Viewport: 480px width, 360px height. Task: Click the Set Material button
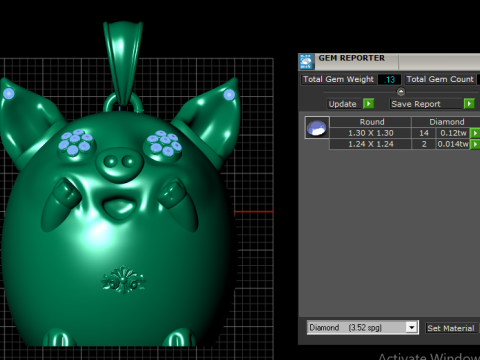(451, 328)
